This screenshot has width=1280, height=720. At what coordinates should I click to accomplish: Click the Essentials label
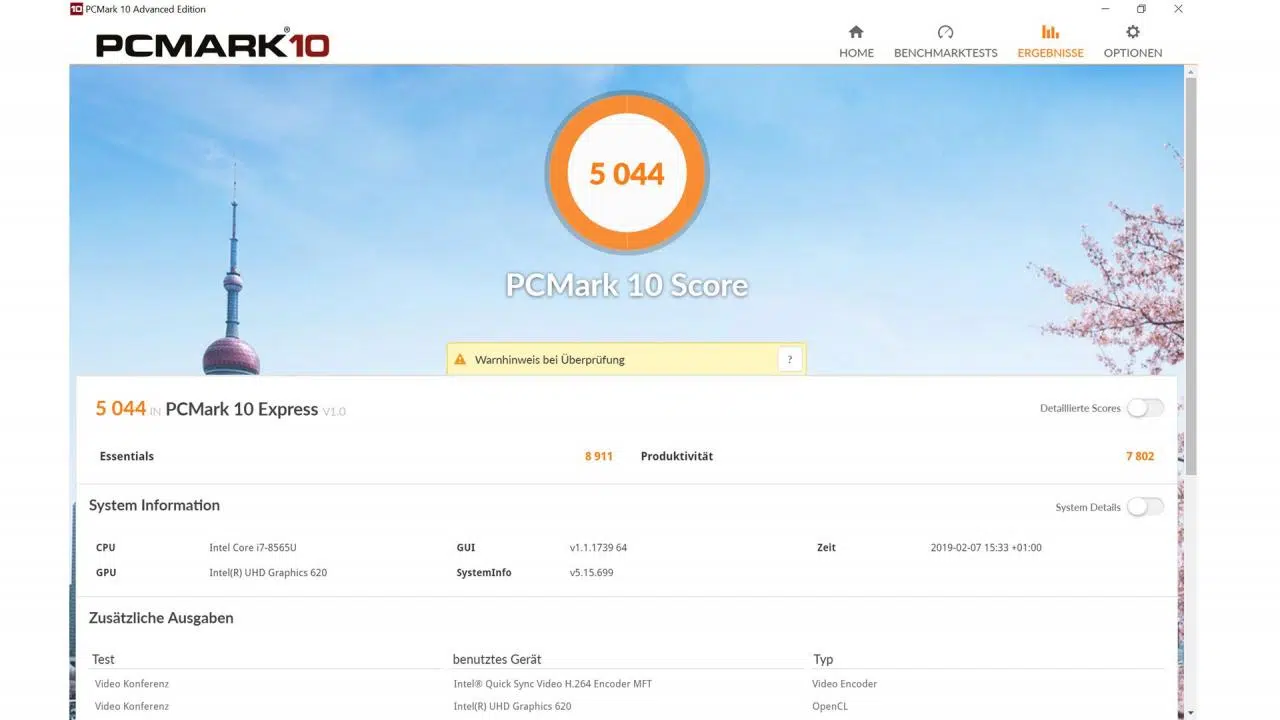point(127,456)
